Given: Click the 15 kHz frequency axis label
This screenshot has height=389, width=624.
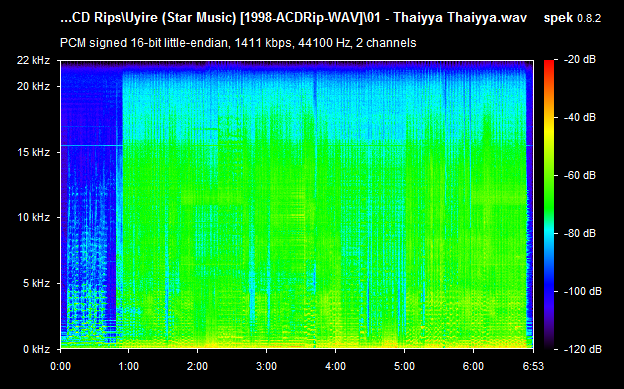Looking at the screenshot, I should pyautogui.click(x=33, y=152).
